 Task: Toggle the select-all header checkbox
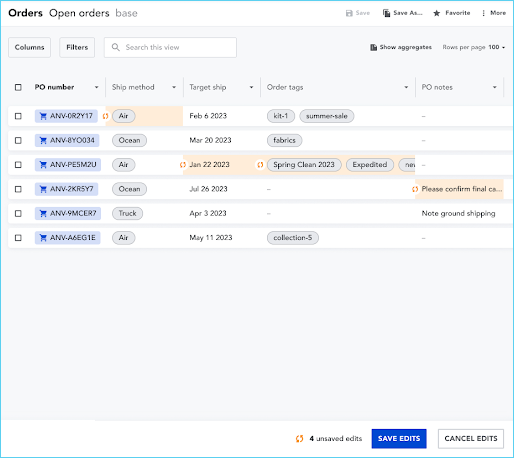click(x=18, y=87)
